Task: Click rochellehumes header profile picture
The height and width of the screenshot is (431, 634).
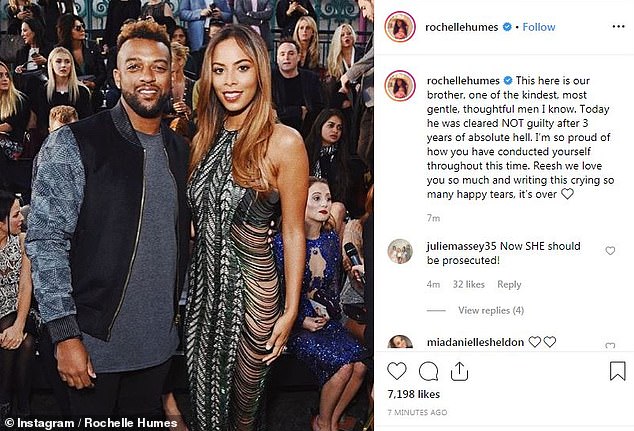Action: tap(400, 27)
